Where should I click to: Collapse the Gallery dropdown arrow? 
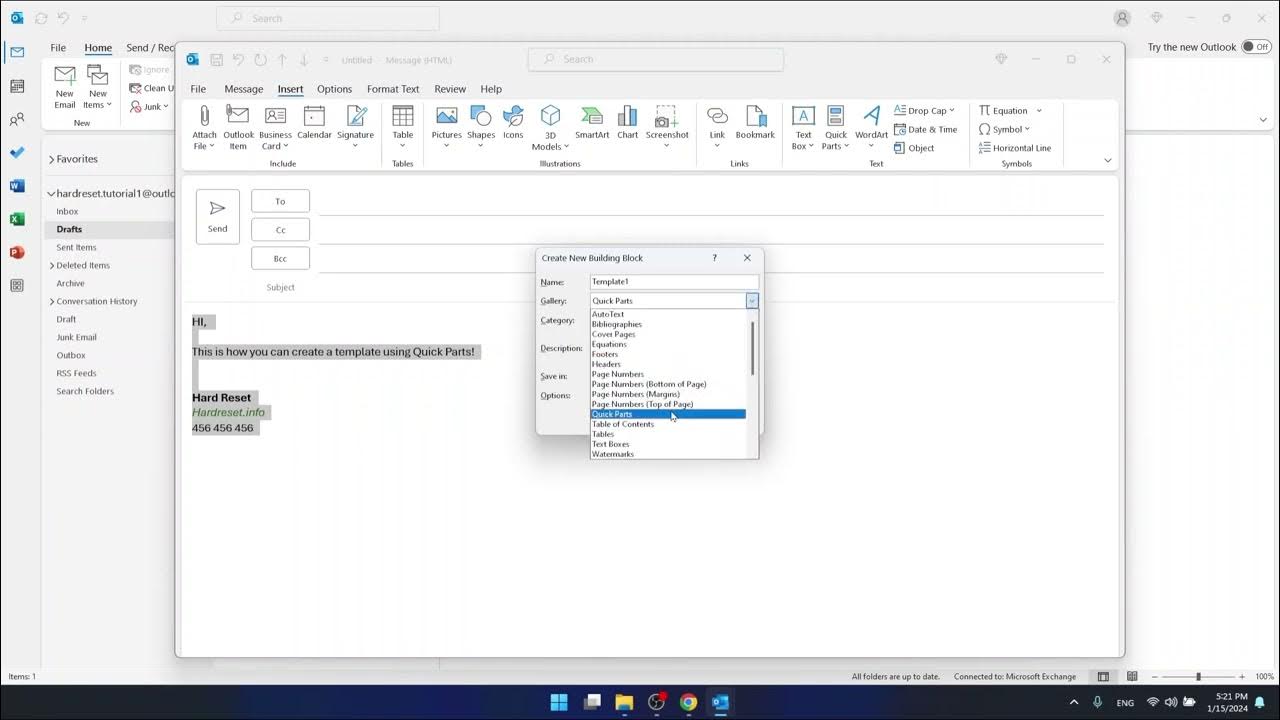(x=752, y=301)
